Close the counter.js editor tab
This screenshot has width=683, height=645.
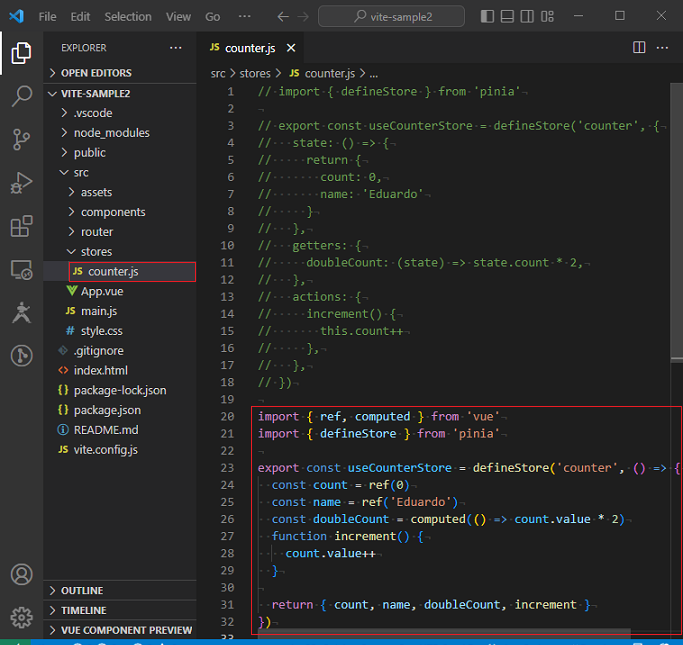[x=291, y=48]
